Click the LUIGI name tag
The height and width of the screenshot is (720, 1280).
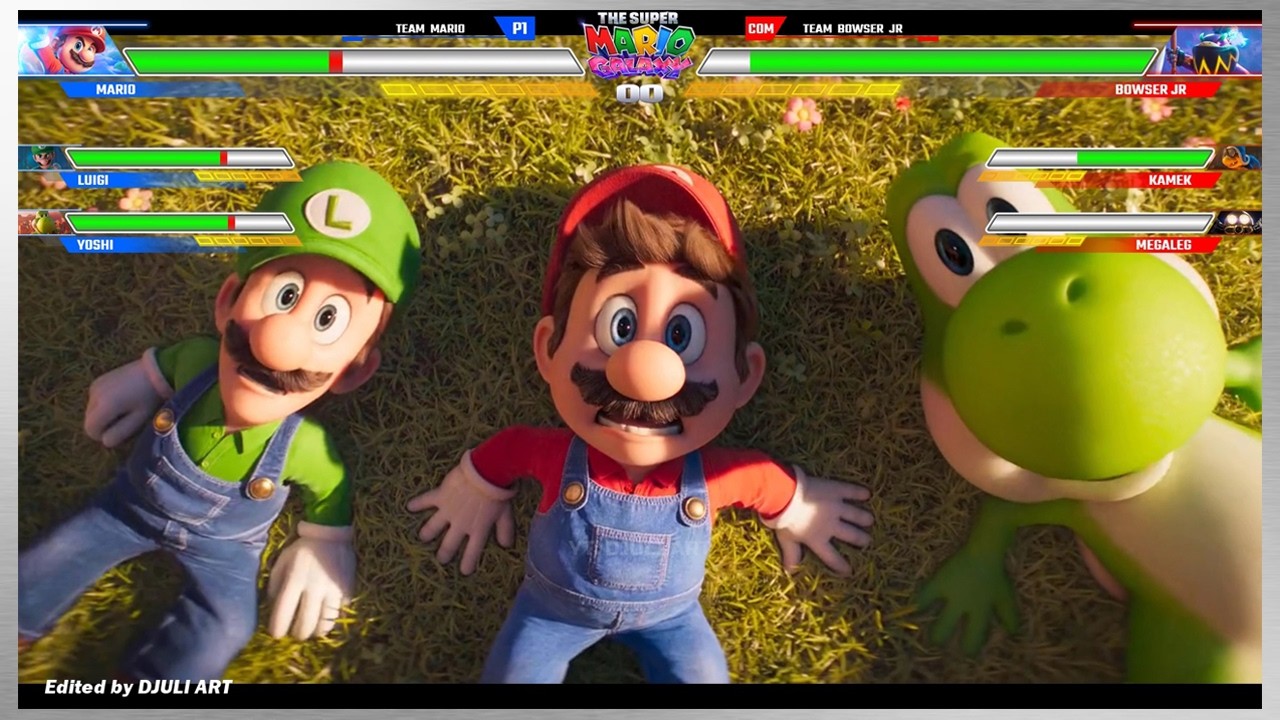(x=93, y=181)
